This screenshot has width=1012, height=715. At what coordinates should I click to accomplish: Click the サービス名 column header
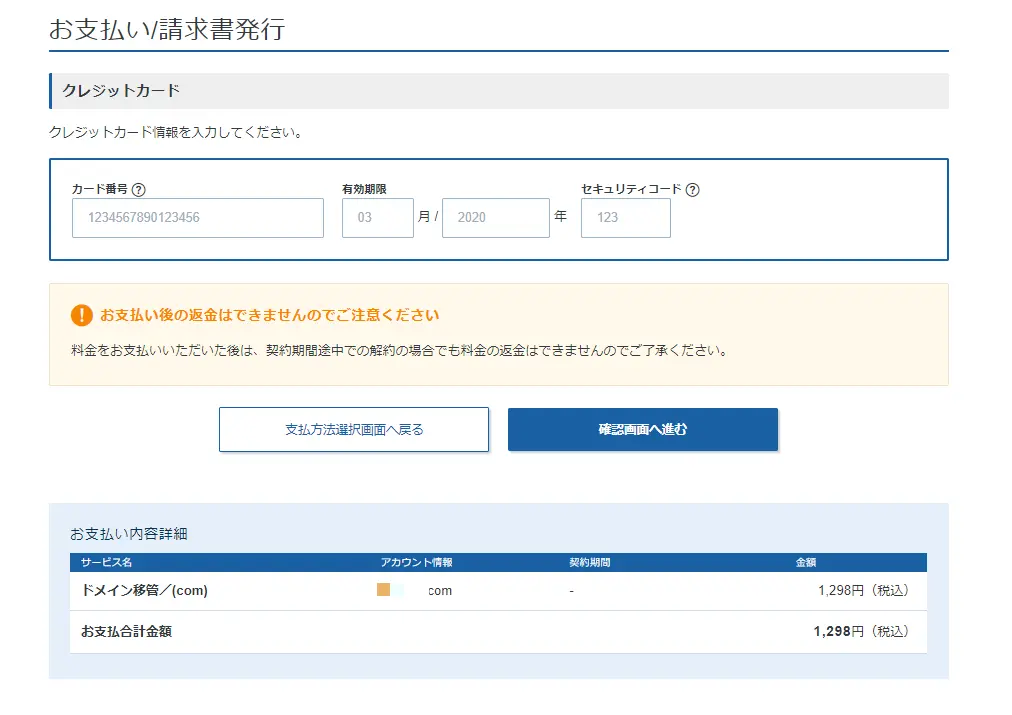tap(107, 563)
